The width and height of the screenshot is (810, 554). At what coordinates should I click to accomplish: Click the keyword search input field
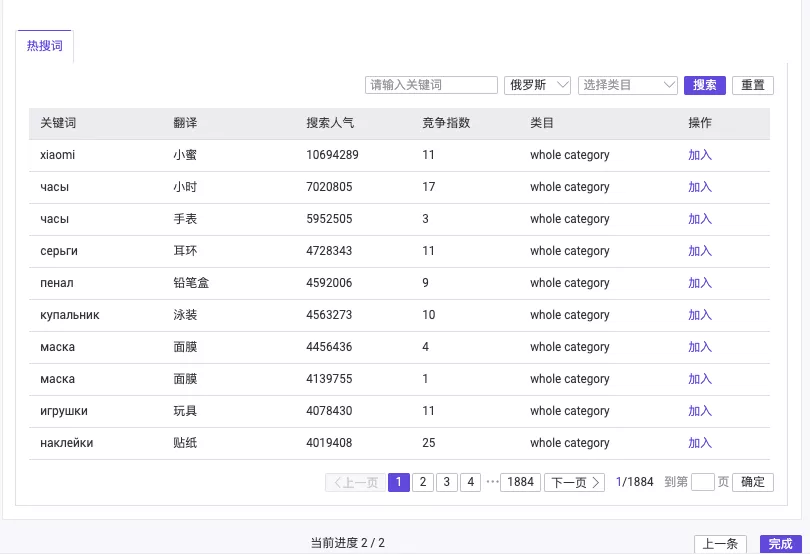coord(431,85)
